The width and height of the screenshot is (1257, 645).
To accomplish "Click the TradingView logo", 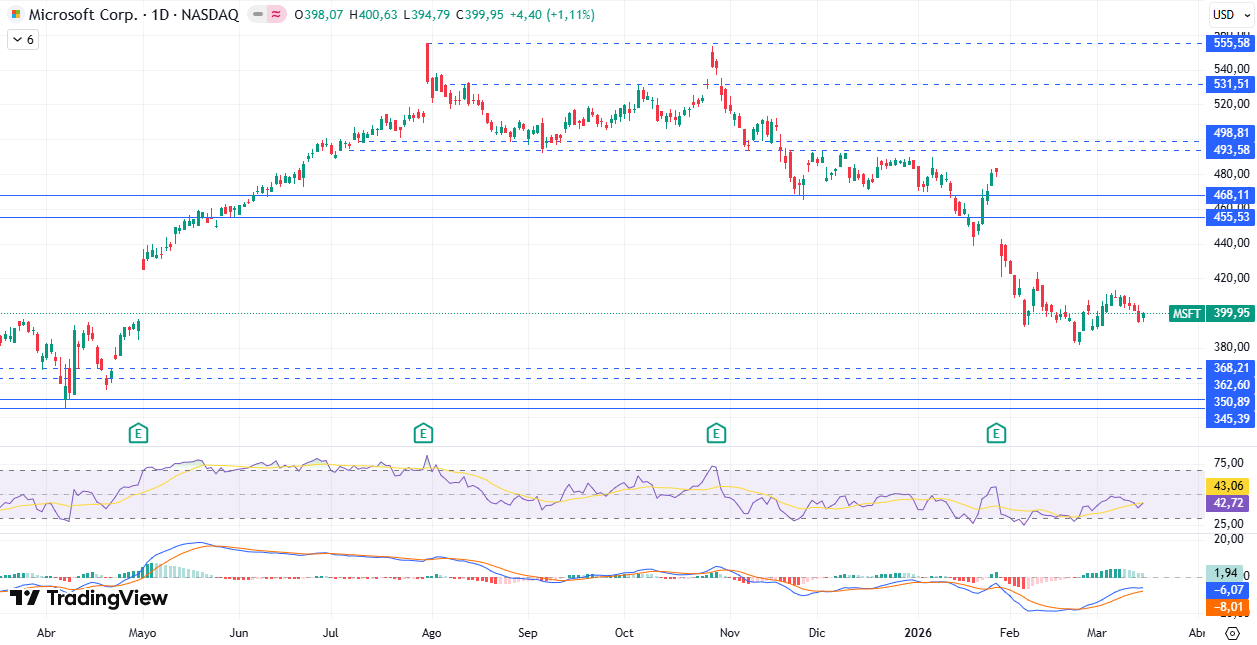I will pos(88,598).
